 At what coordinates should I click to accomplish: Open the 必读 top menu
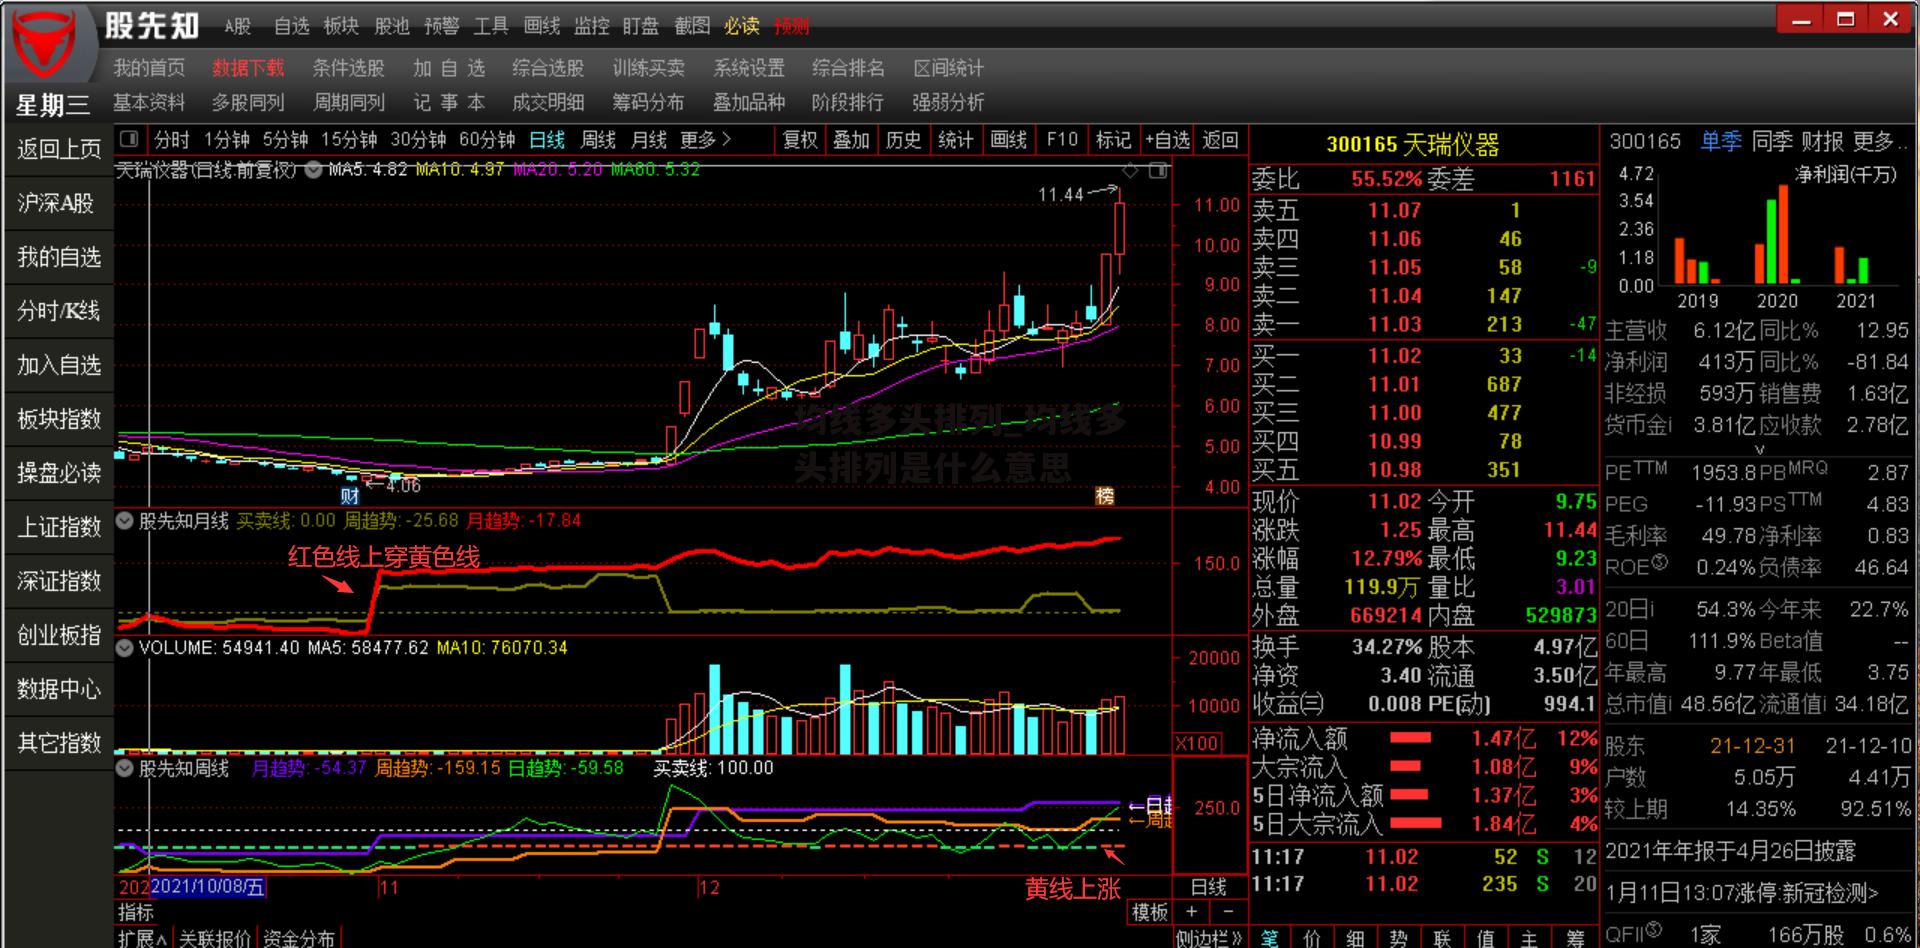tap(742, 26)
